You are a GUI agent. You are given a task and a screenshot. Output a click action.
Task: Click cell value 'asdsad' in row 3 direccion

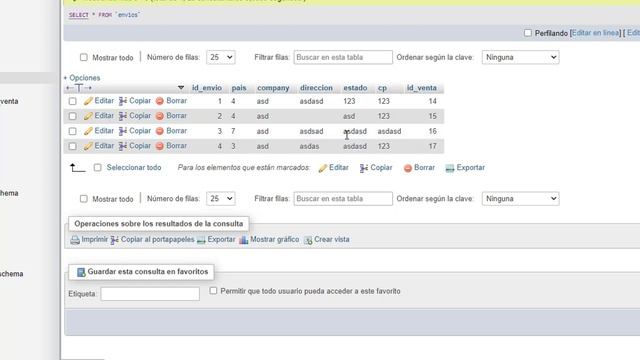point(311,131)
